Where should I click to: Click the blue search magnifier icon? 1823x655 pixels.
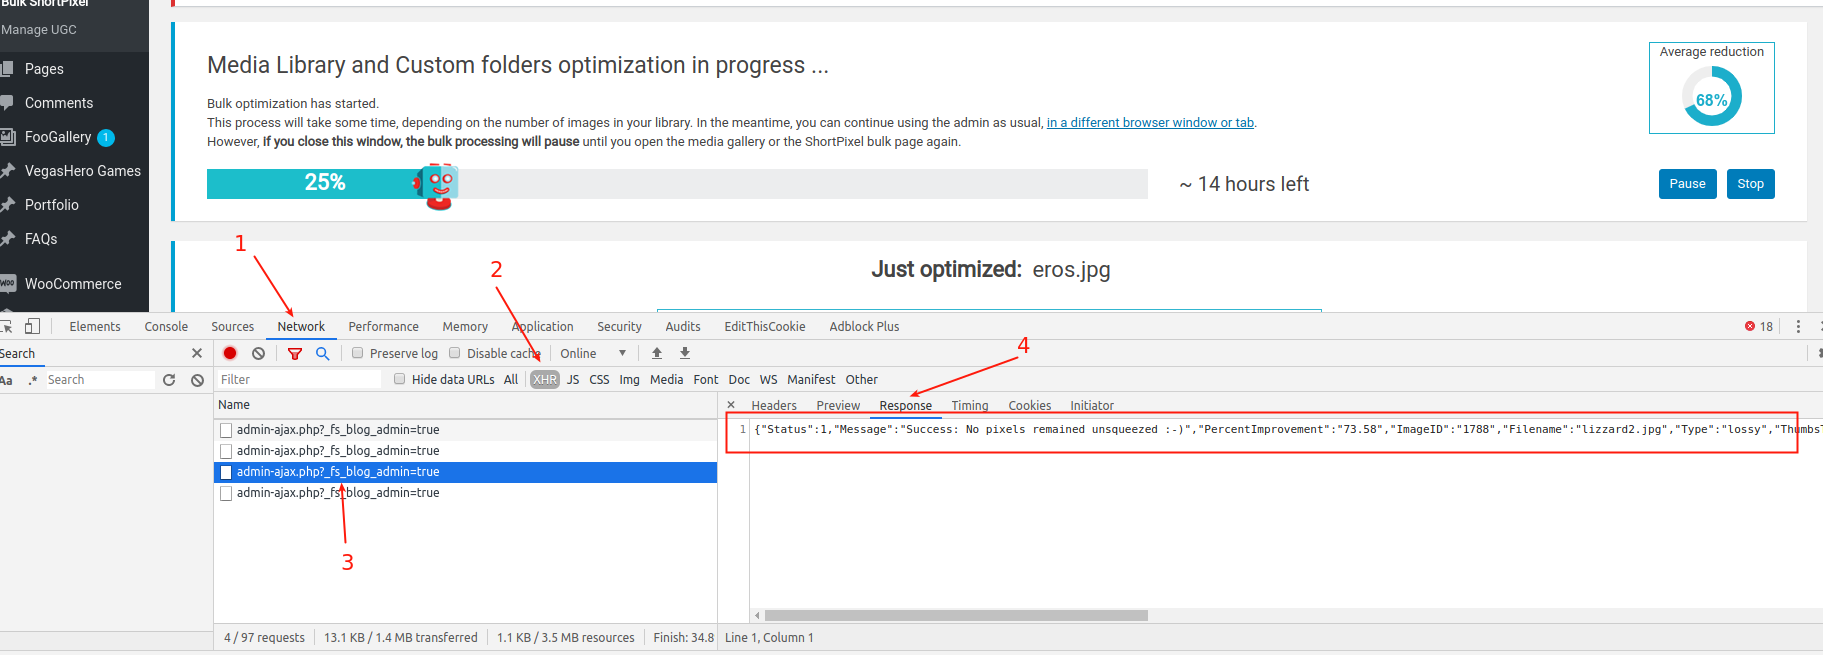[322, 353]
